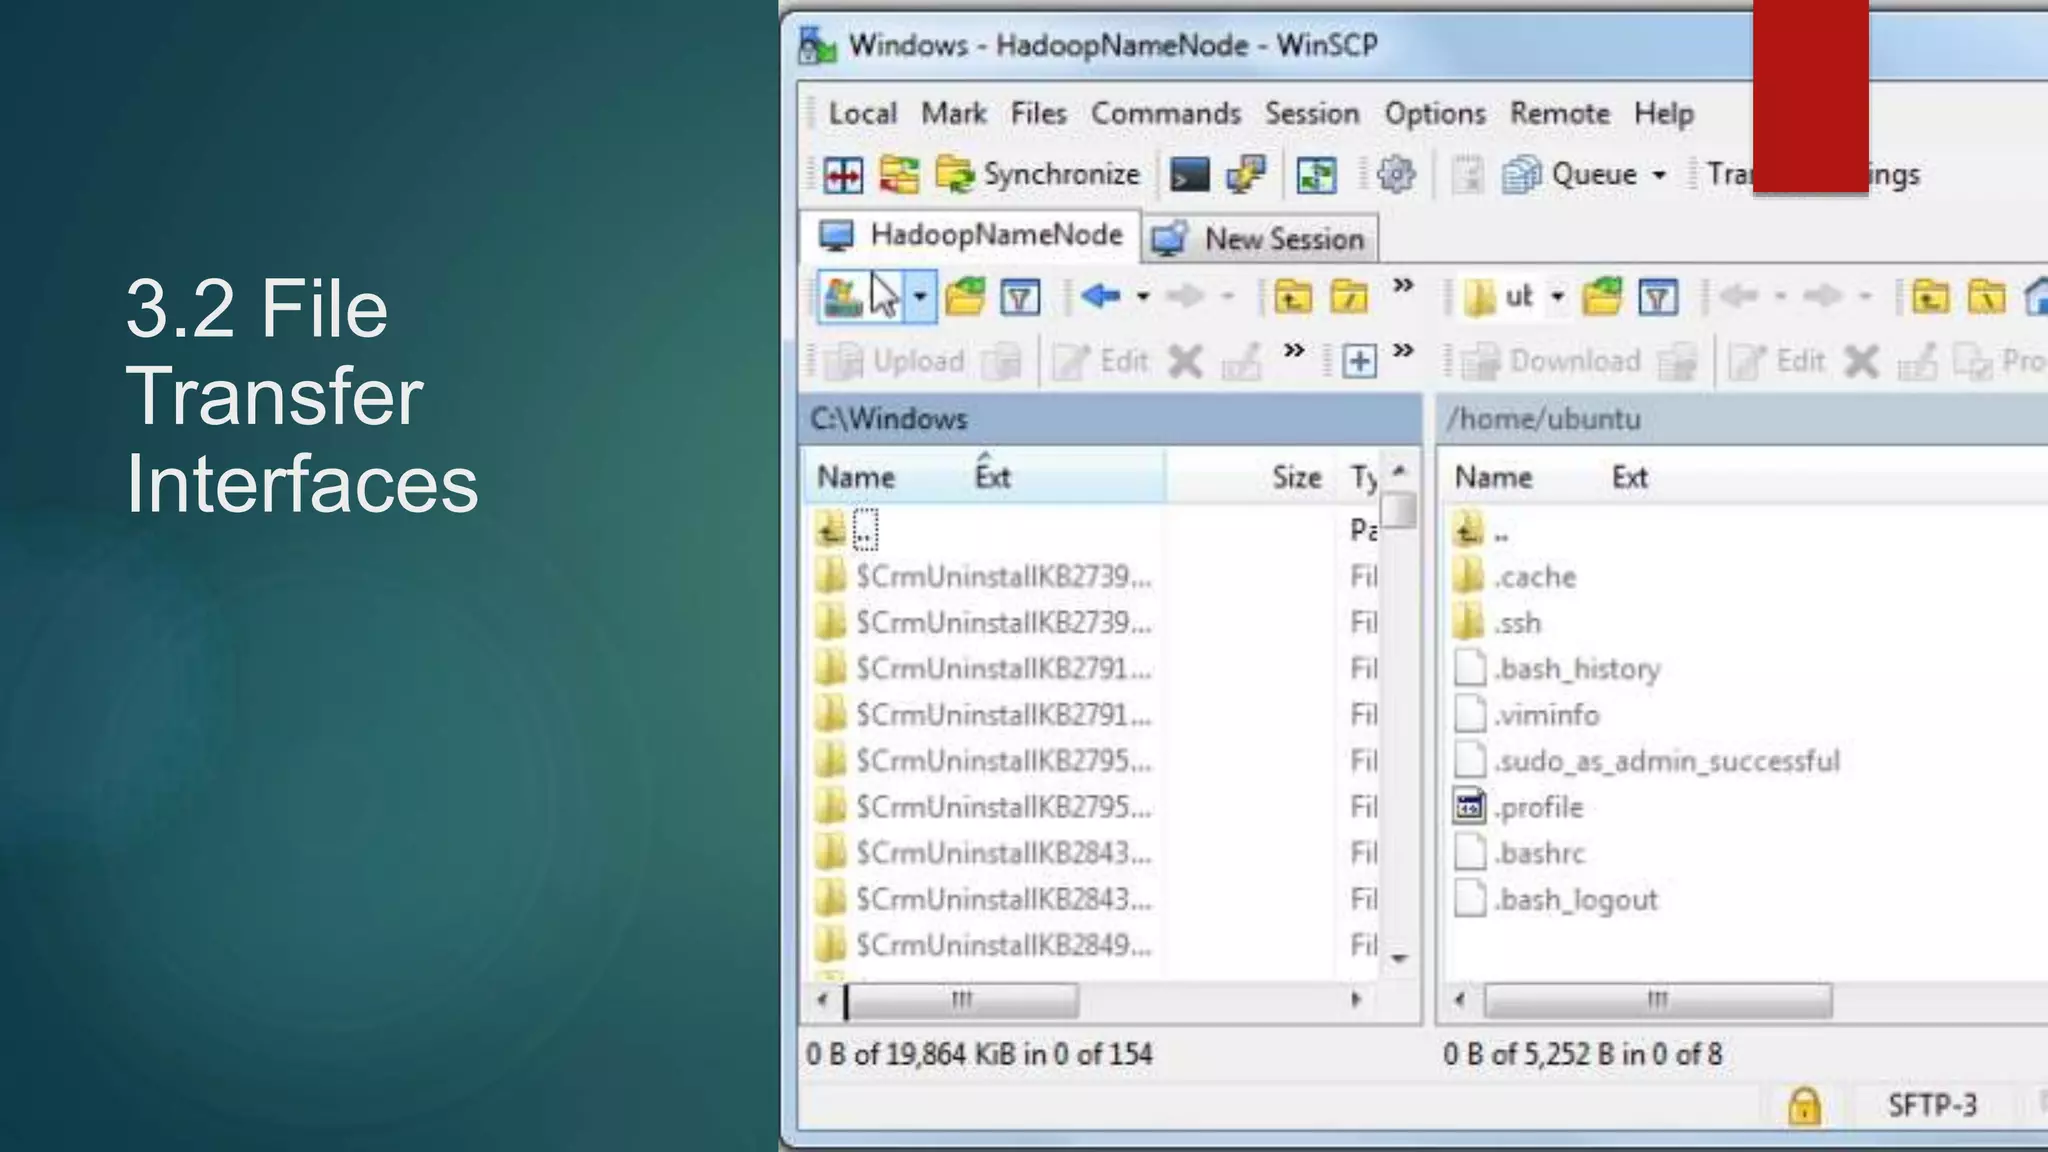The image size is (2048, 1152).
Task: Open the New Session tab
Action: pos(1260,239)
